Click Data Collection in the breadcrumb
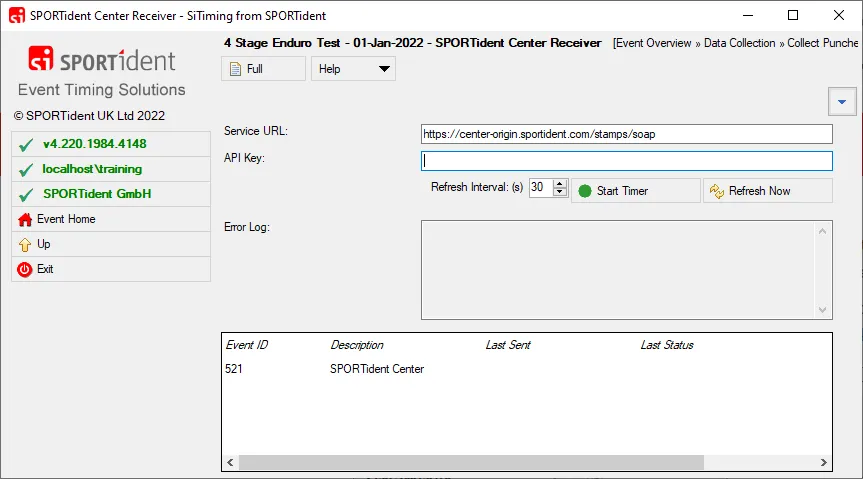This screenshot has width=863, height=479. click(x=739, y=43)
